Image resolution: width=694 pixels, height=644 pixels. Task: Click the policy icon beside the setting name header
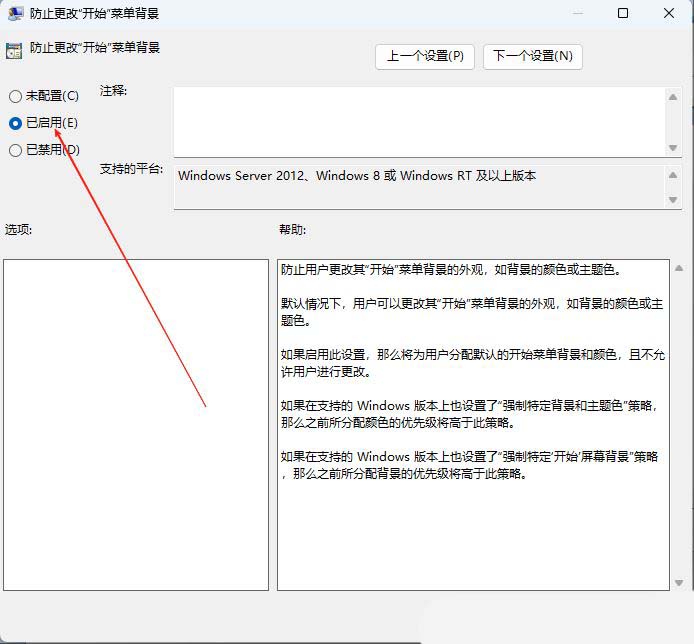tap(14, 49)
